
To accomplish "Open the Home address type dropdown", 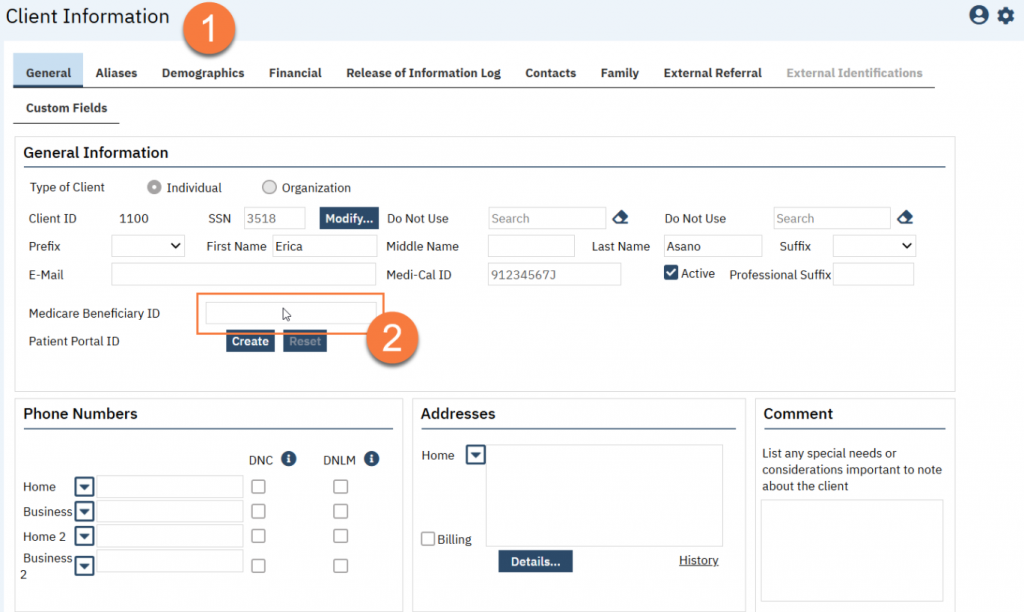I will pos(476,456).
